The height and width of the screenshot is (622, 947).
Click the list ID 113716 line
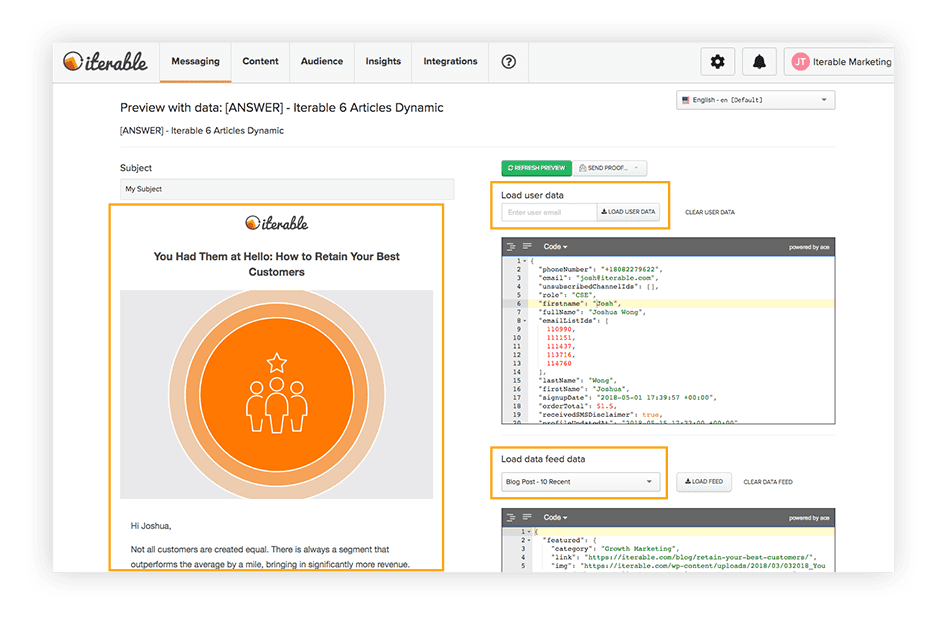(x=560, y=354)
